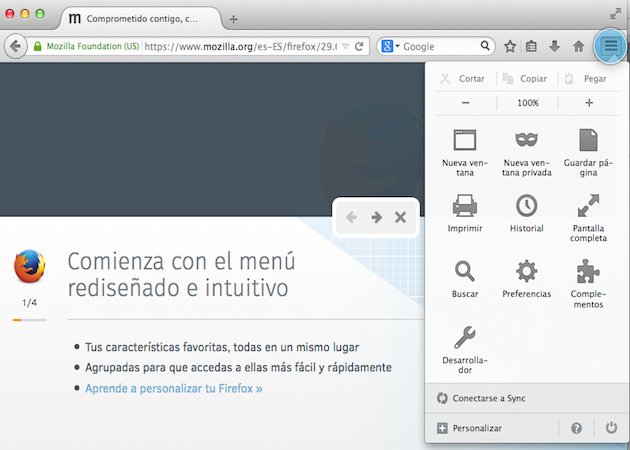Quit Firefox with the power icon
The width and height of the screenshot is (630, 450).
(611, 428)
